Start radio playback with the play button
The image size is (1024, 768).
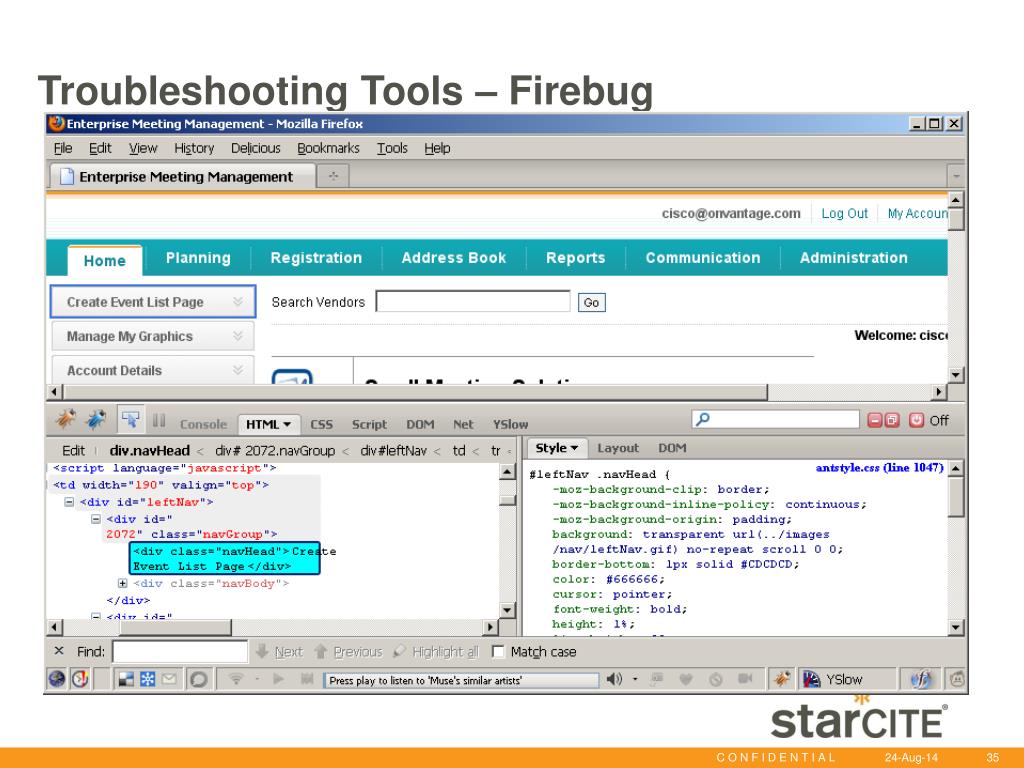point(279,679)
